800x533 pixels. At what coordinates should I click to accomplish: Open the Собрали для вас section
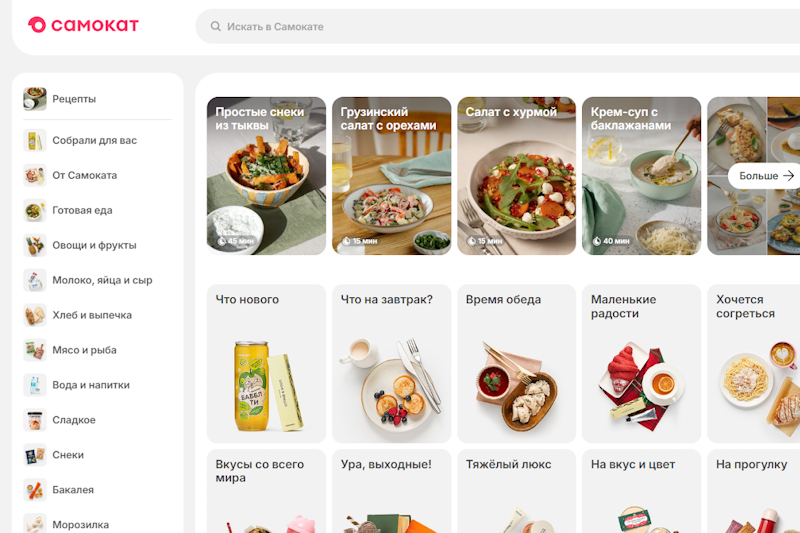pyautogui.click(x=97, y=141)
